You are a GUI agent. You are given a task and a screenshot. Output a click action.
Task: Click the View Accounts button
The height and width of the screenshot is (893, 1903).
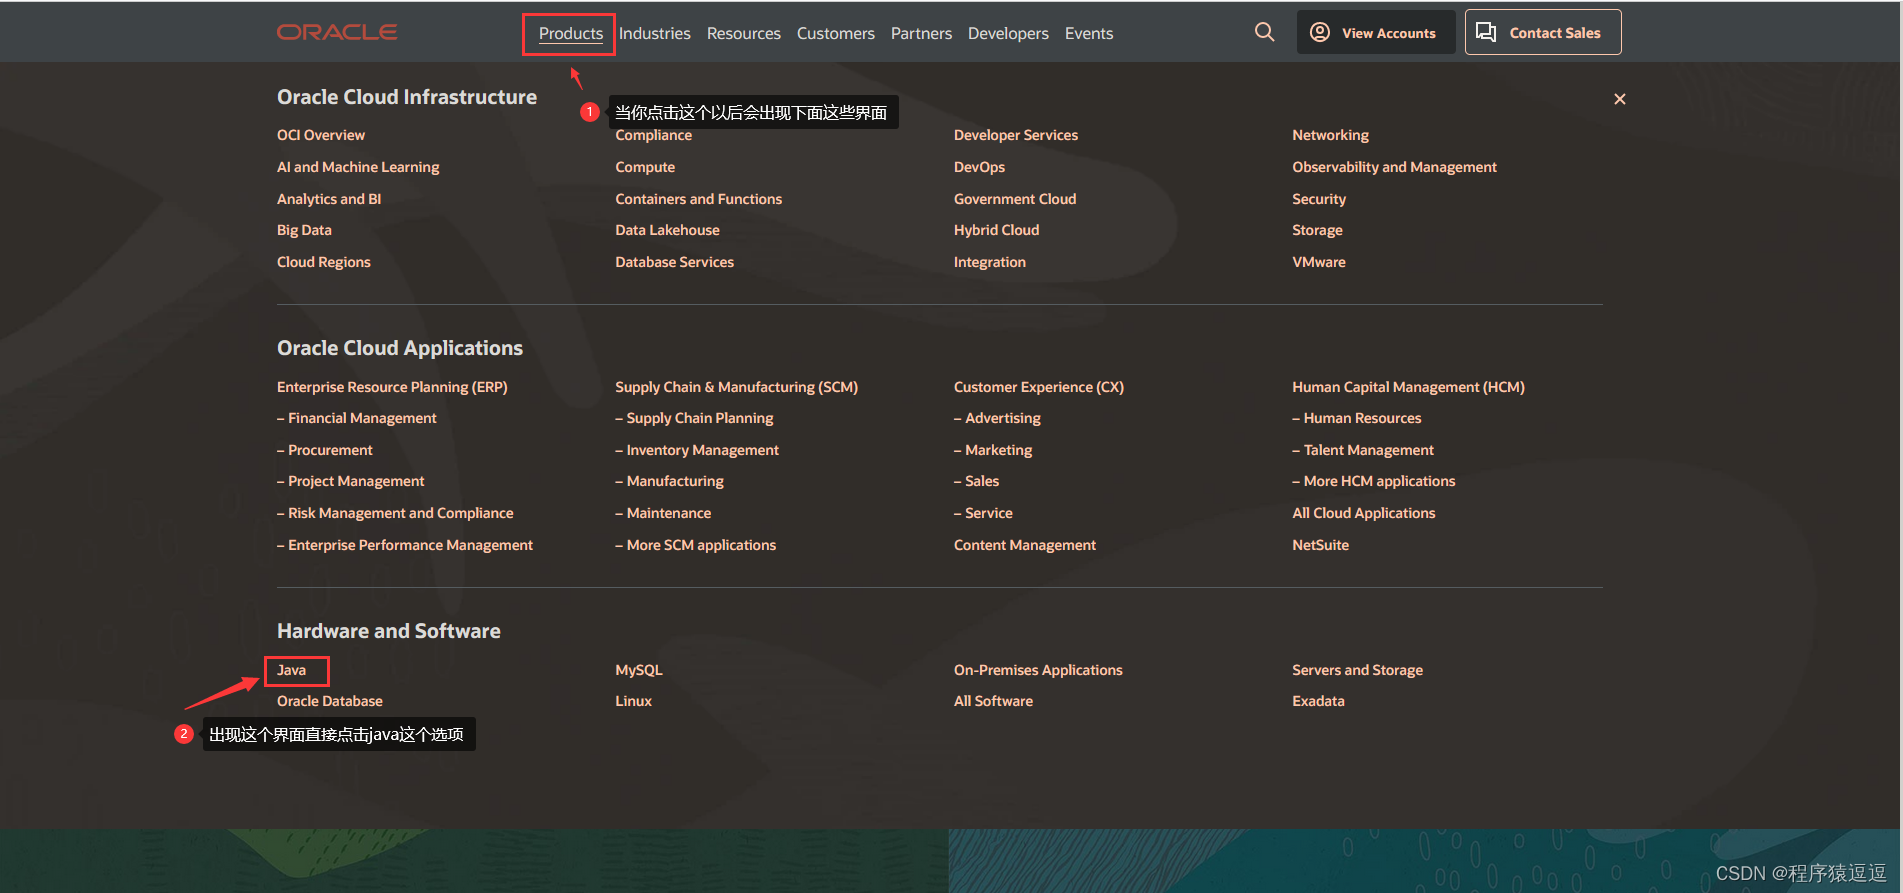1376,32
